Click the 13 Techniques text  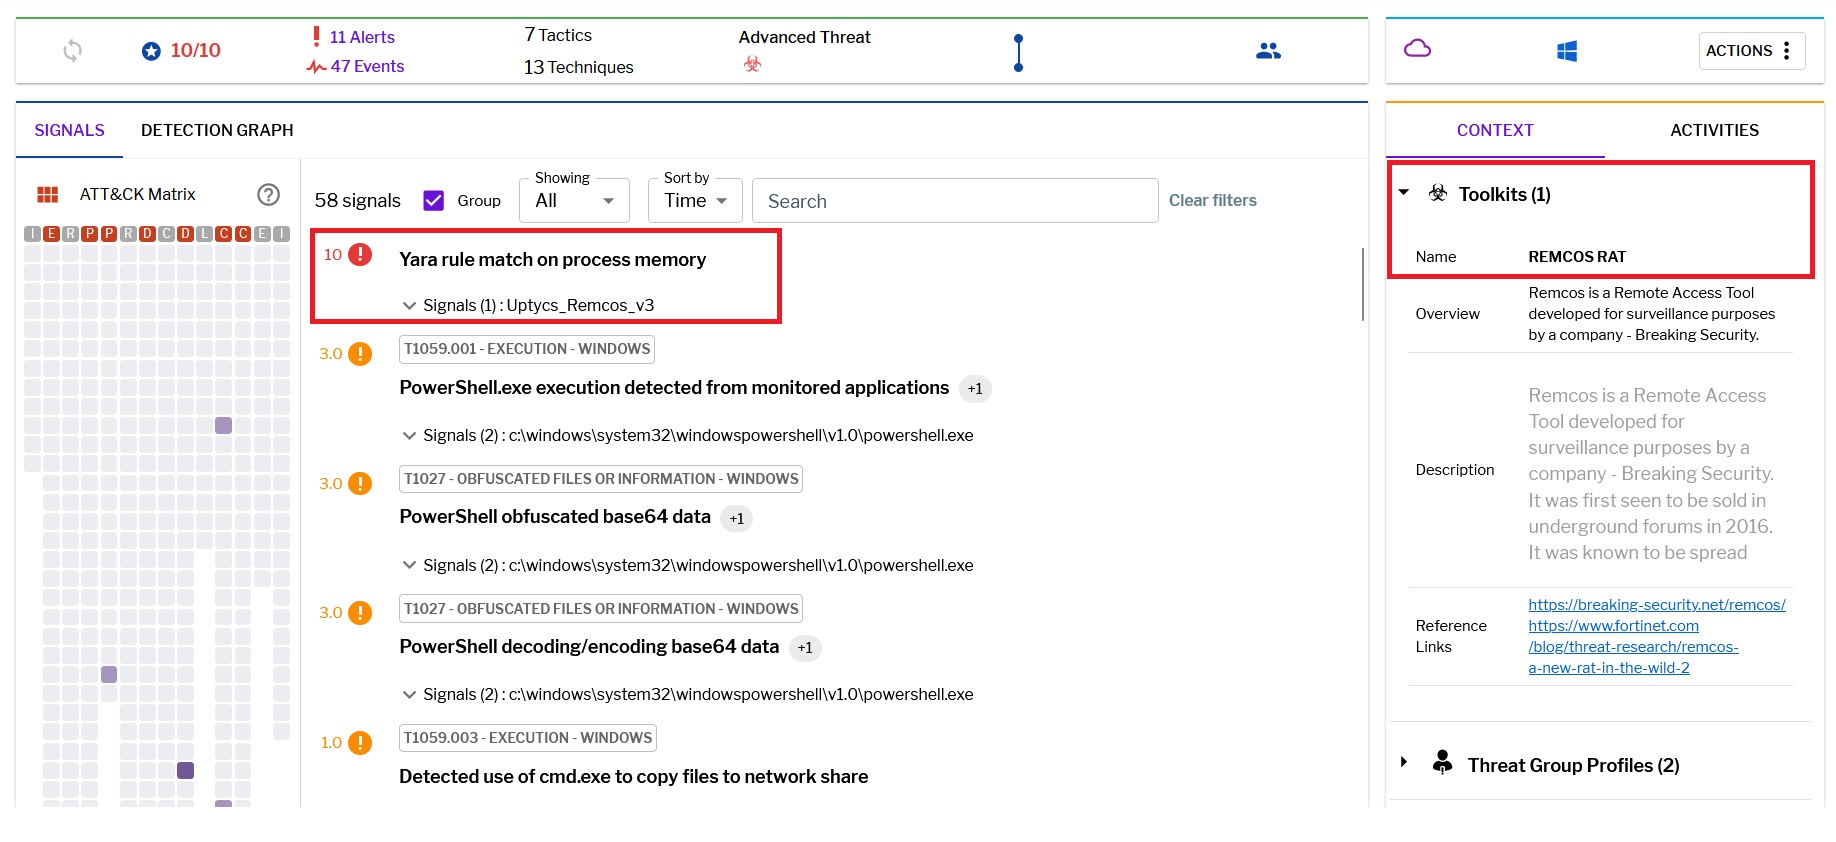point(578,67)
